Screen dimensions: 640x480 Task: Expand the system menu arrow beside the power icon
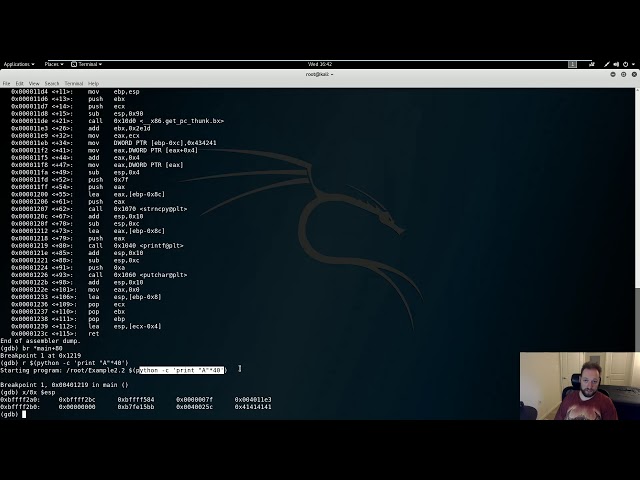click(x=633, y=64)
